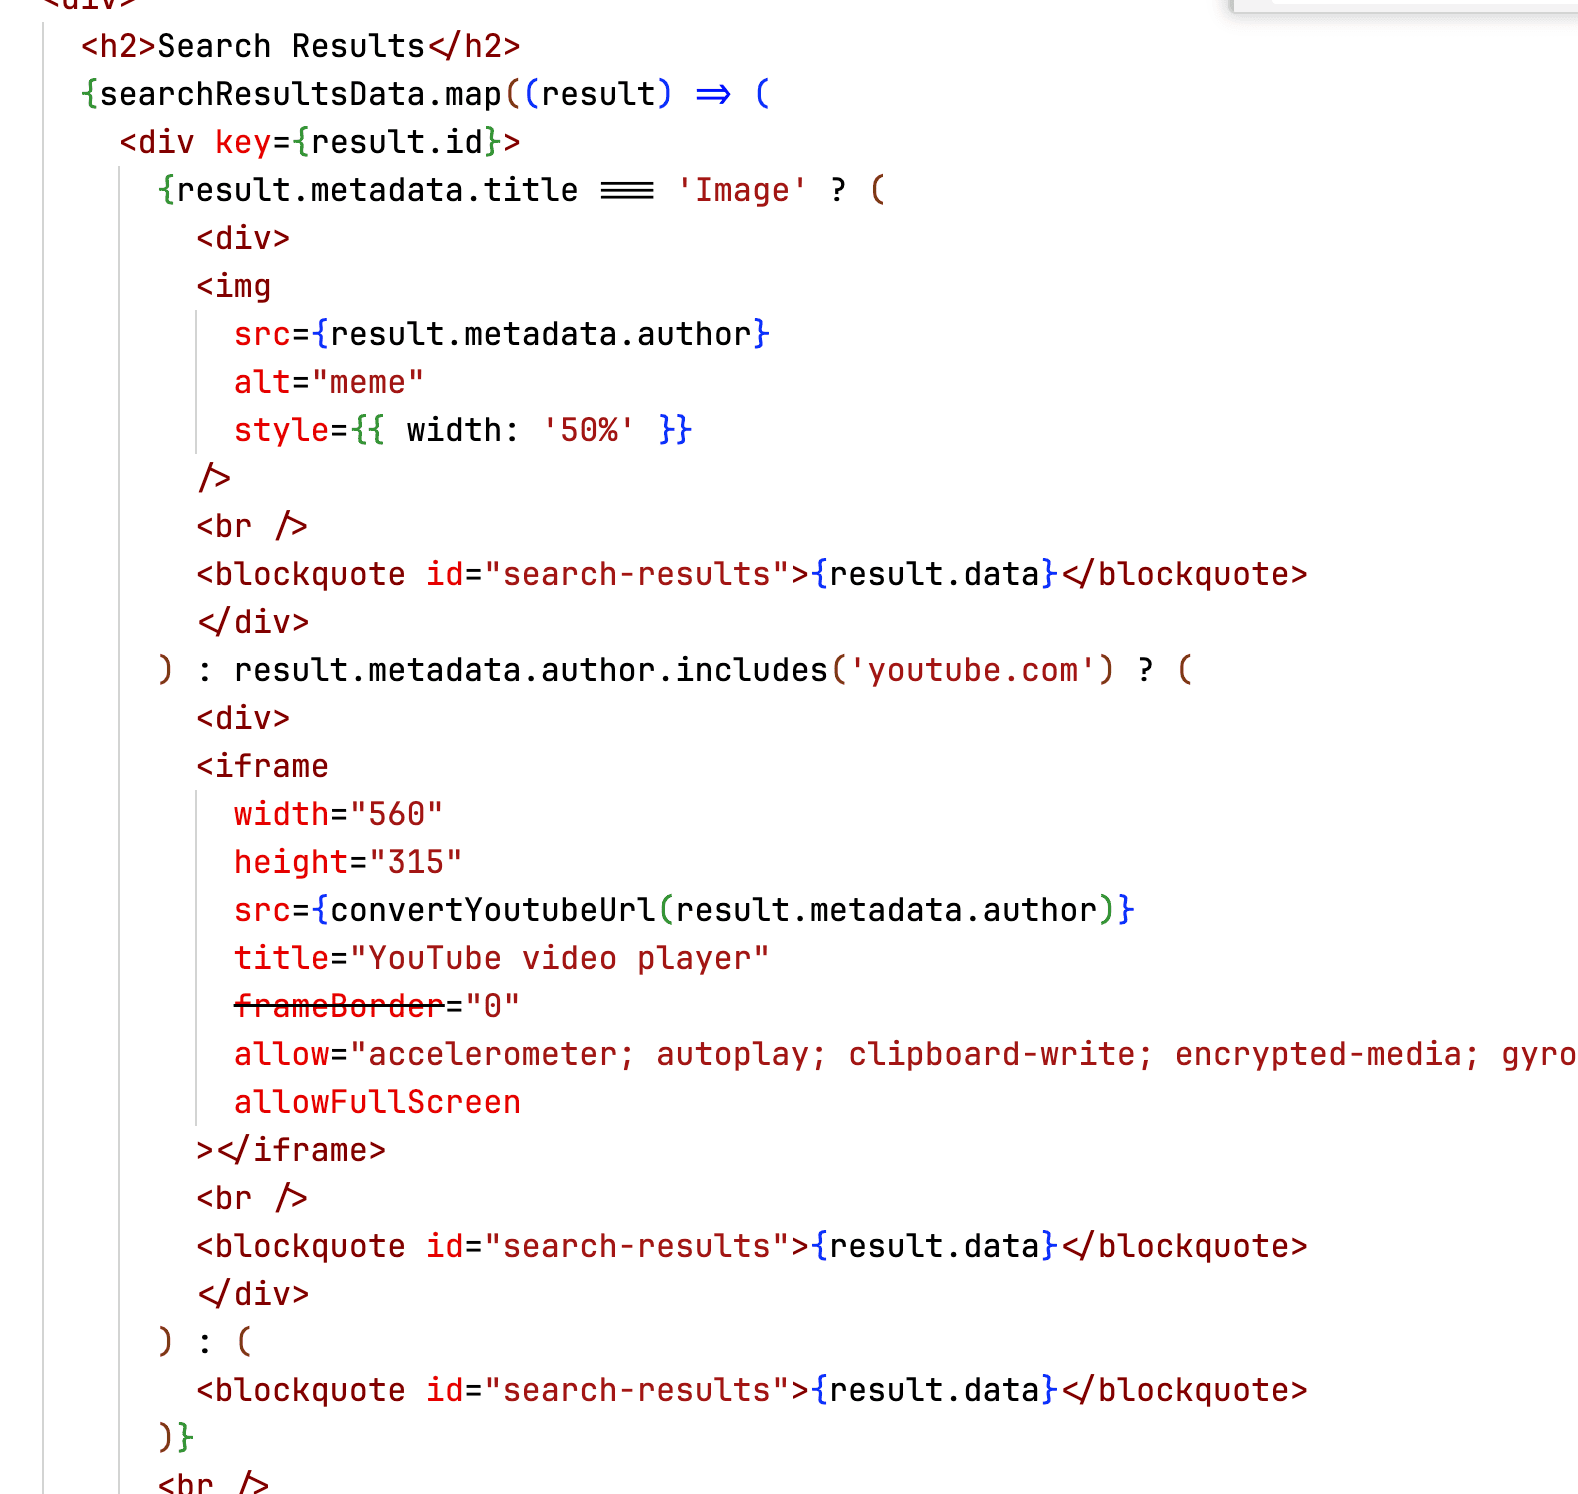Viewport: 1578px width, 1494px height.
Task: Click the struck-through frameBorder attribute
Action: [x=339, y=1006]
